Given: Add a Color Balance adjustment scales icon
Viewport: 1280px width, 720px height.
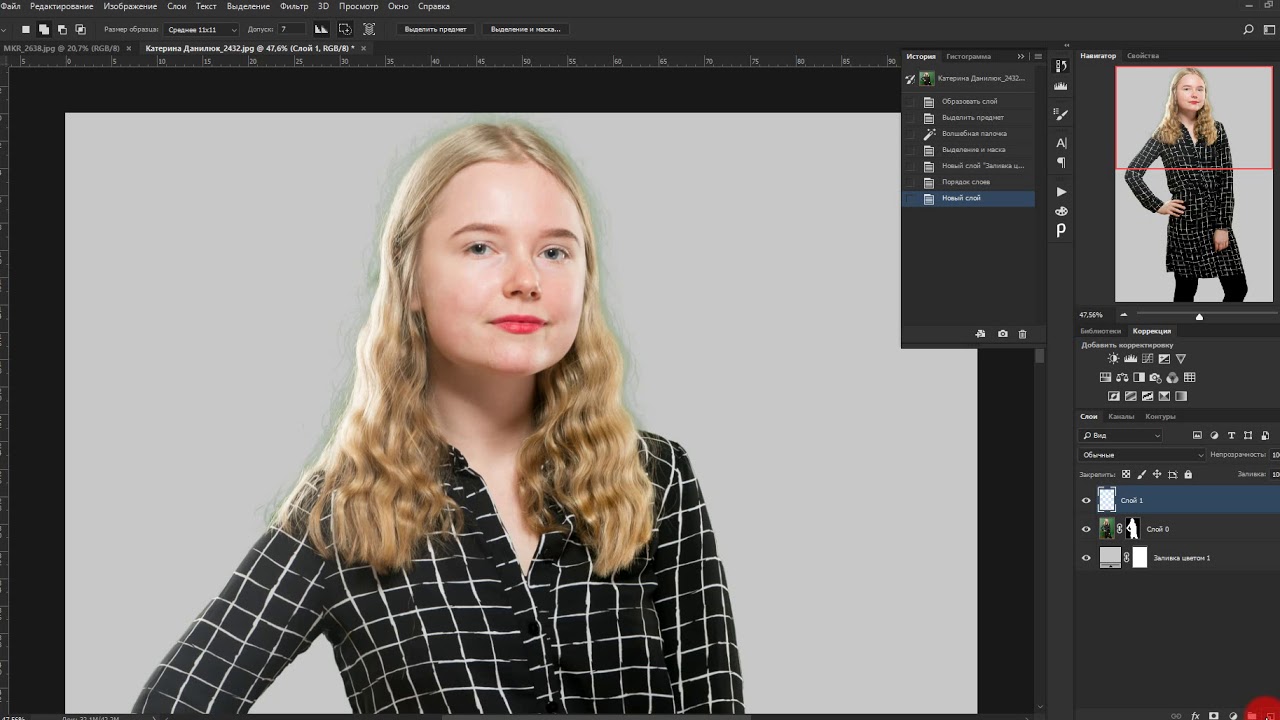Looking at the screenshot, I should click(1122, 378).
